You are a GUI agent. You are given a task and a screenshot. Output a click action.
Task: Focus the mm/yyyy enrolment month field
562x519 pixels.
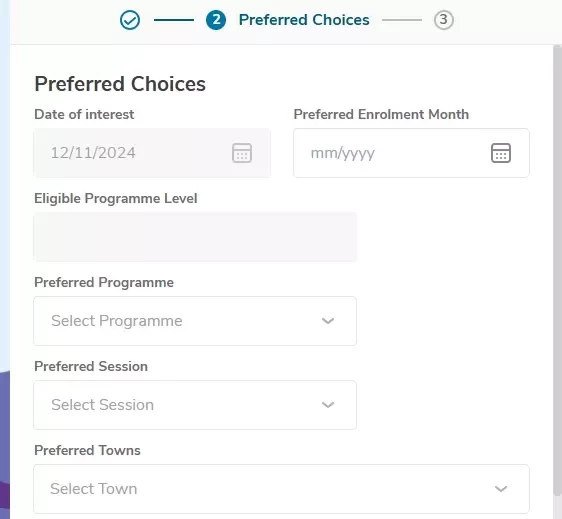coord(411,153)
